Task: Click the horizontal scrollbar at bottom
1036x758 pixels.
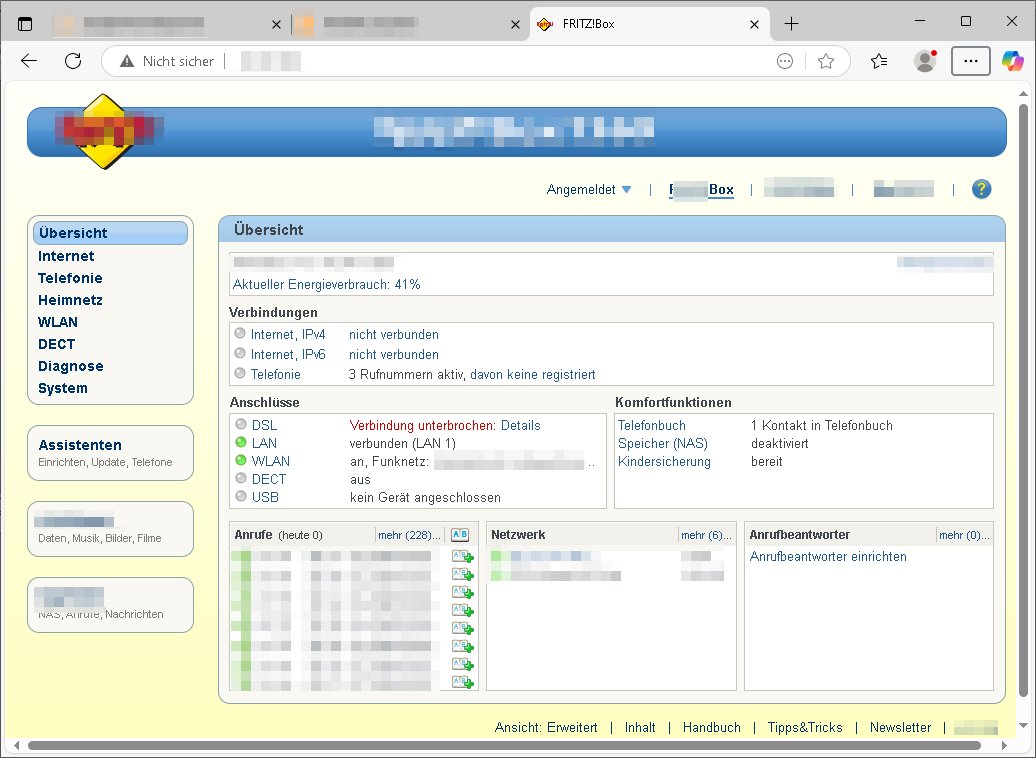Action: pyautogui.click(x=500, y=745)
